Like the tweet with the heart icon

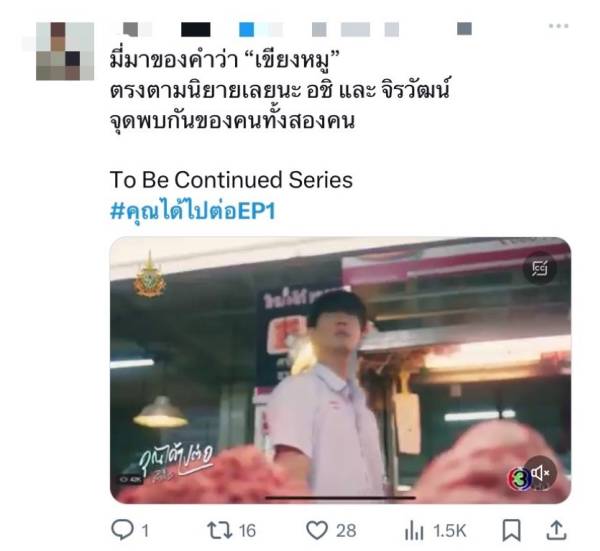coord(317,530)
